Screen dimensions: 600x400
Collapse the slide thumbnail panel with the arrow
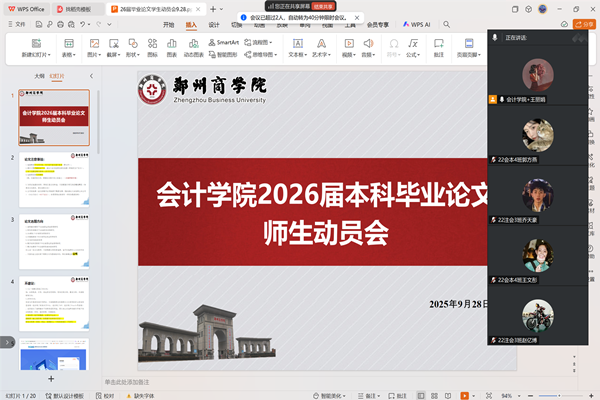pyautogui.click(x=91, y=75)
